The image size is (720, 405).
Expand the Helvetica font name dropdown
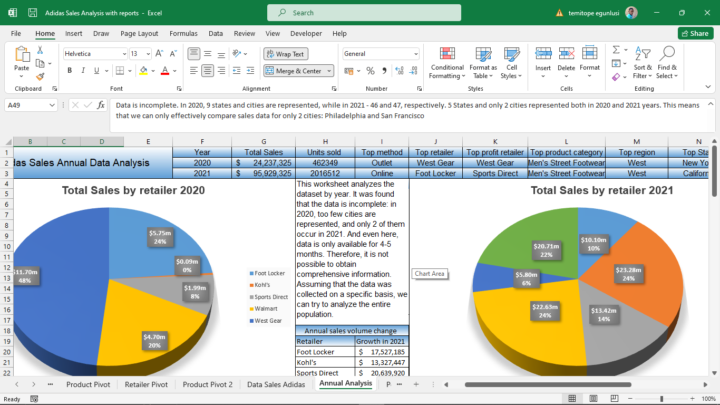point(126,54)
